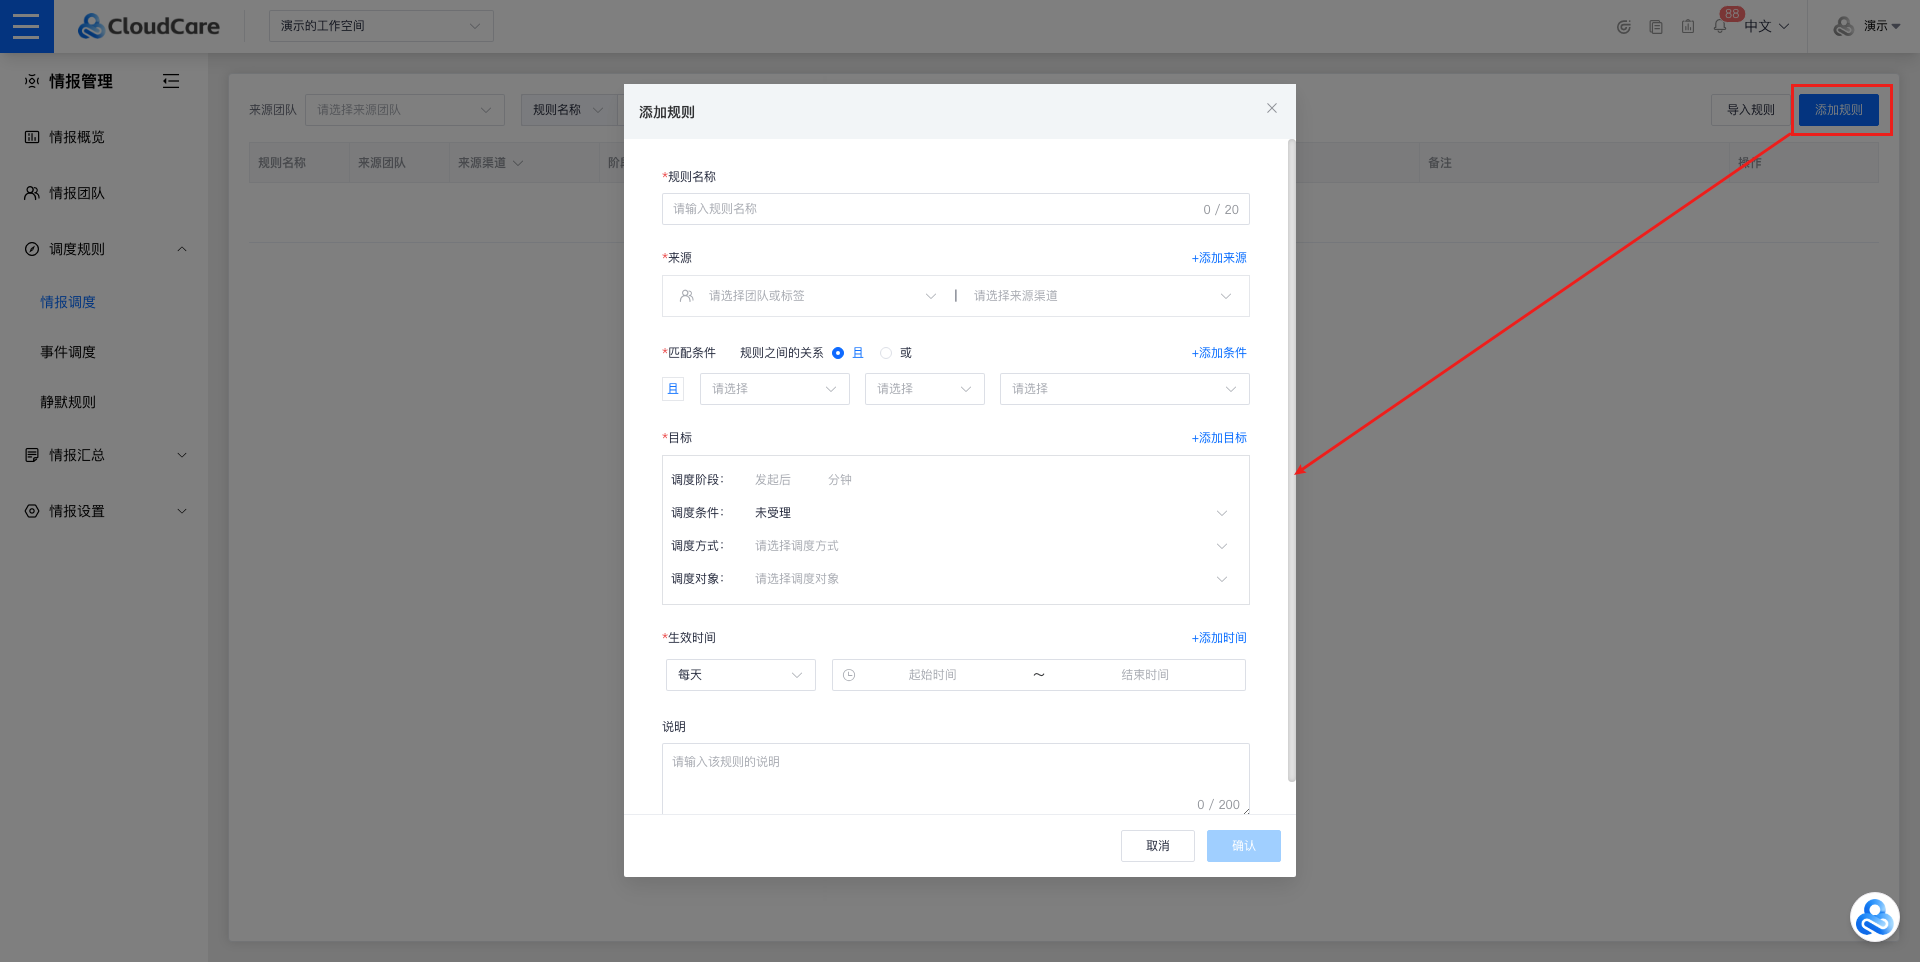This screenshot has height=962, width=1920.
Task: Click the clock icon in time range
Action: pos(849,675)
